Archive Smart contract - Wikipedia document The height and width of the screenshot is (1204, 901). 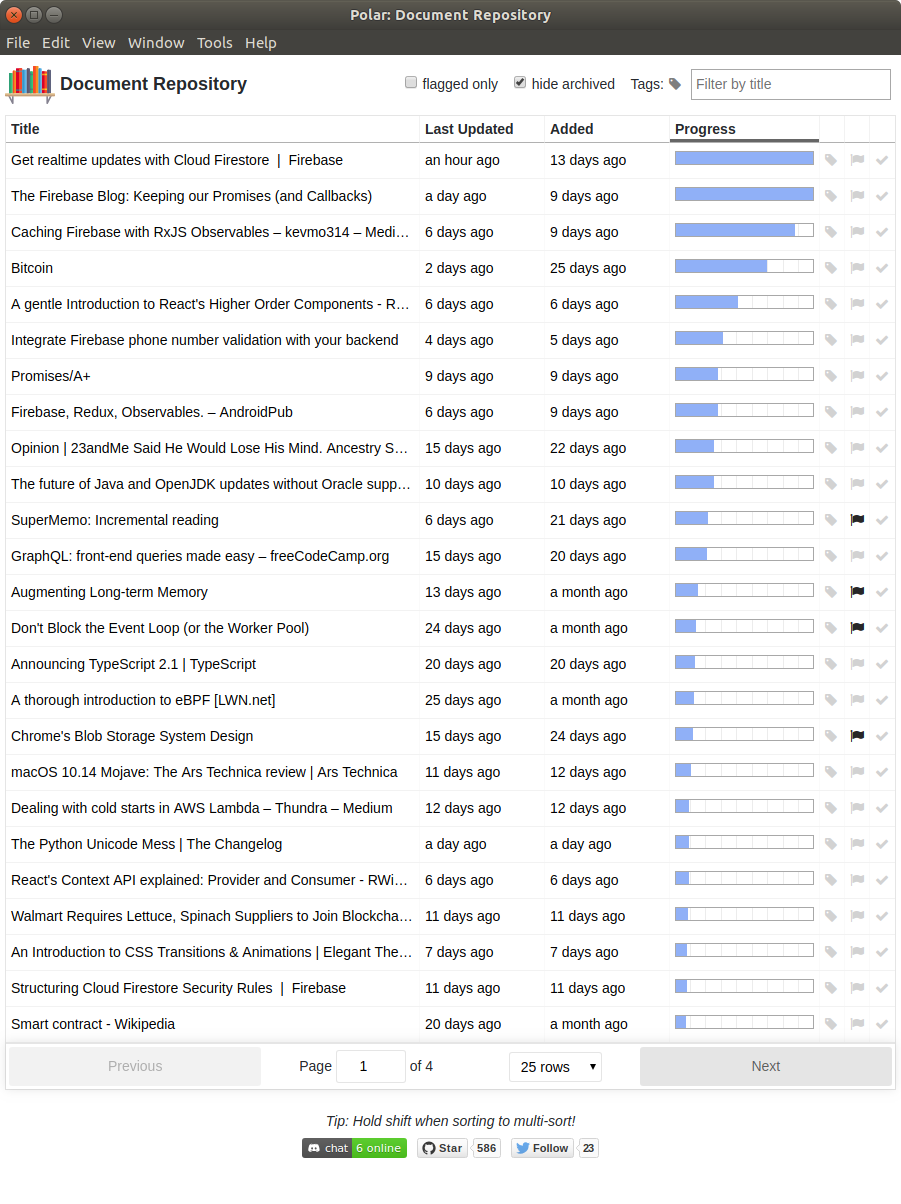(882, 1024)
